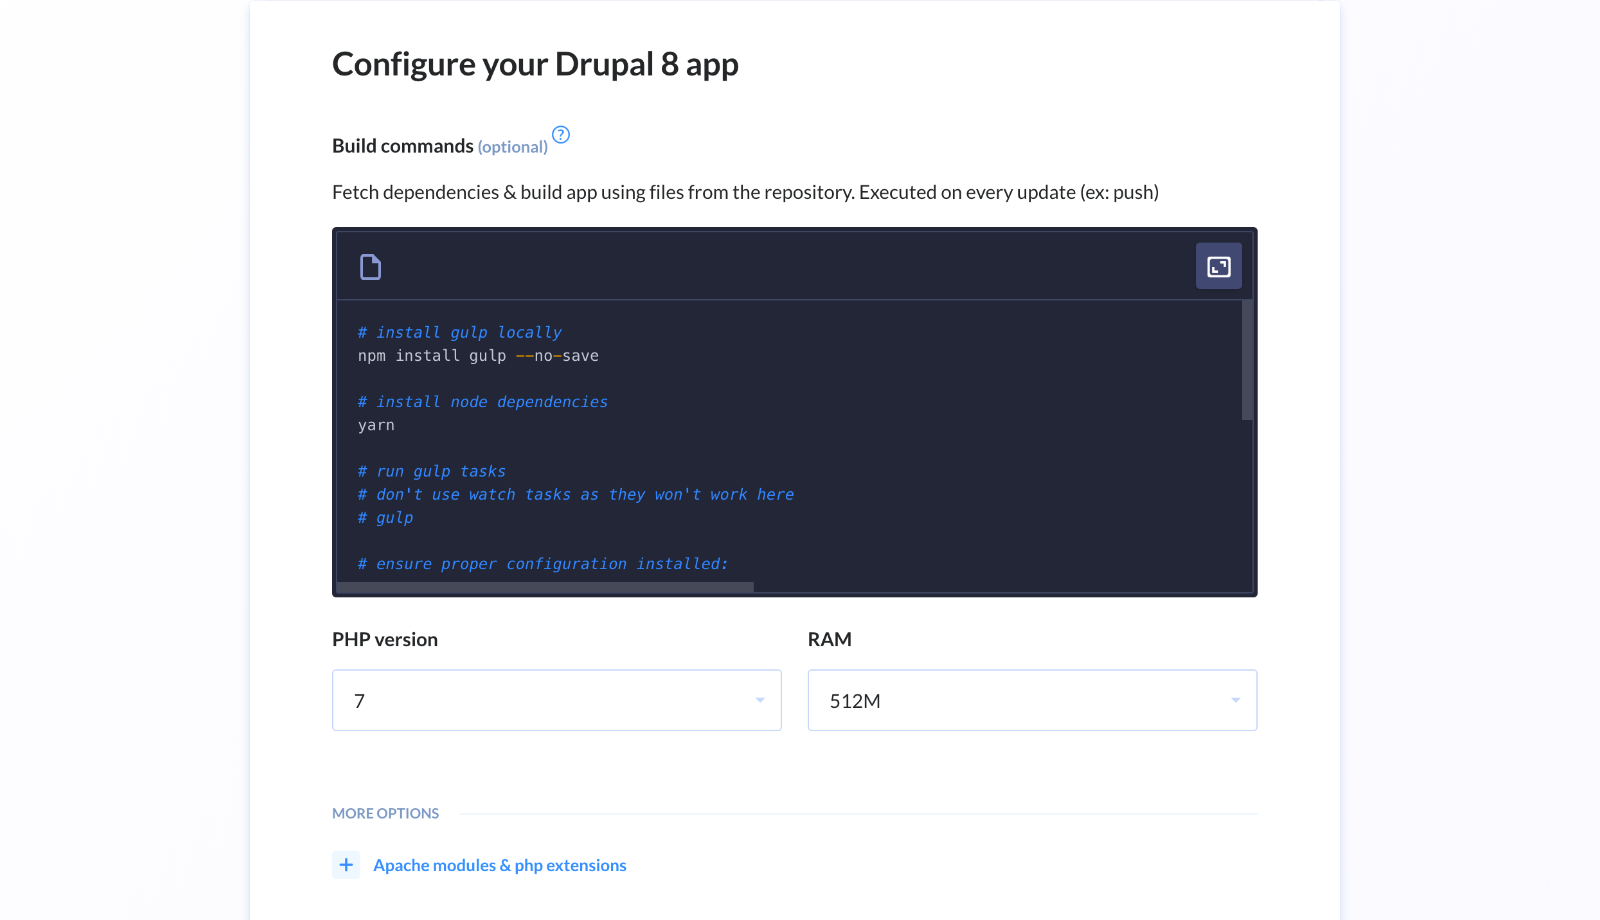This screenshot has height=920, width=1600.
Task: Click the plus icon for more options
Action: click(346, 865)
